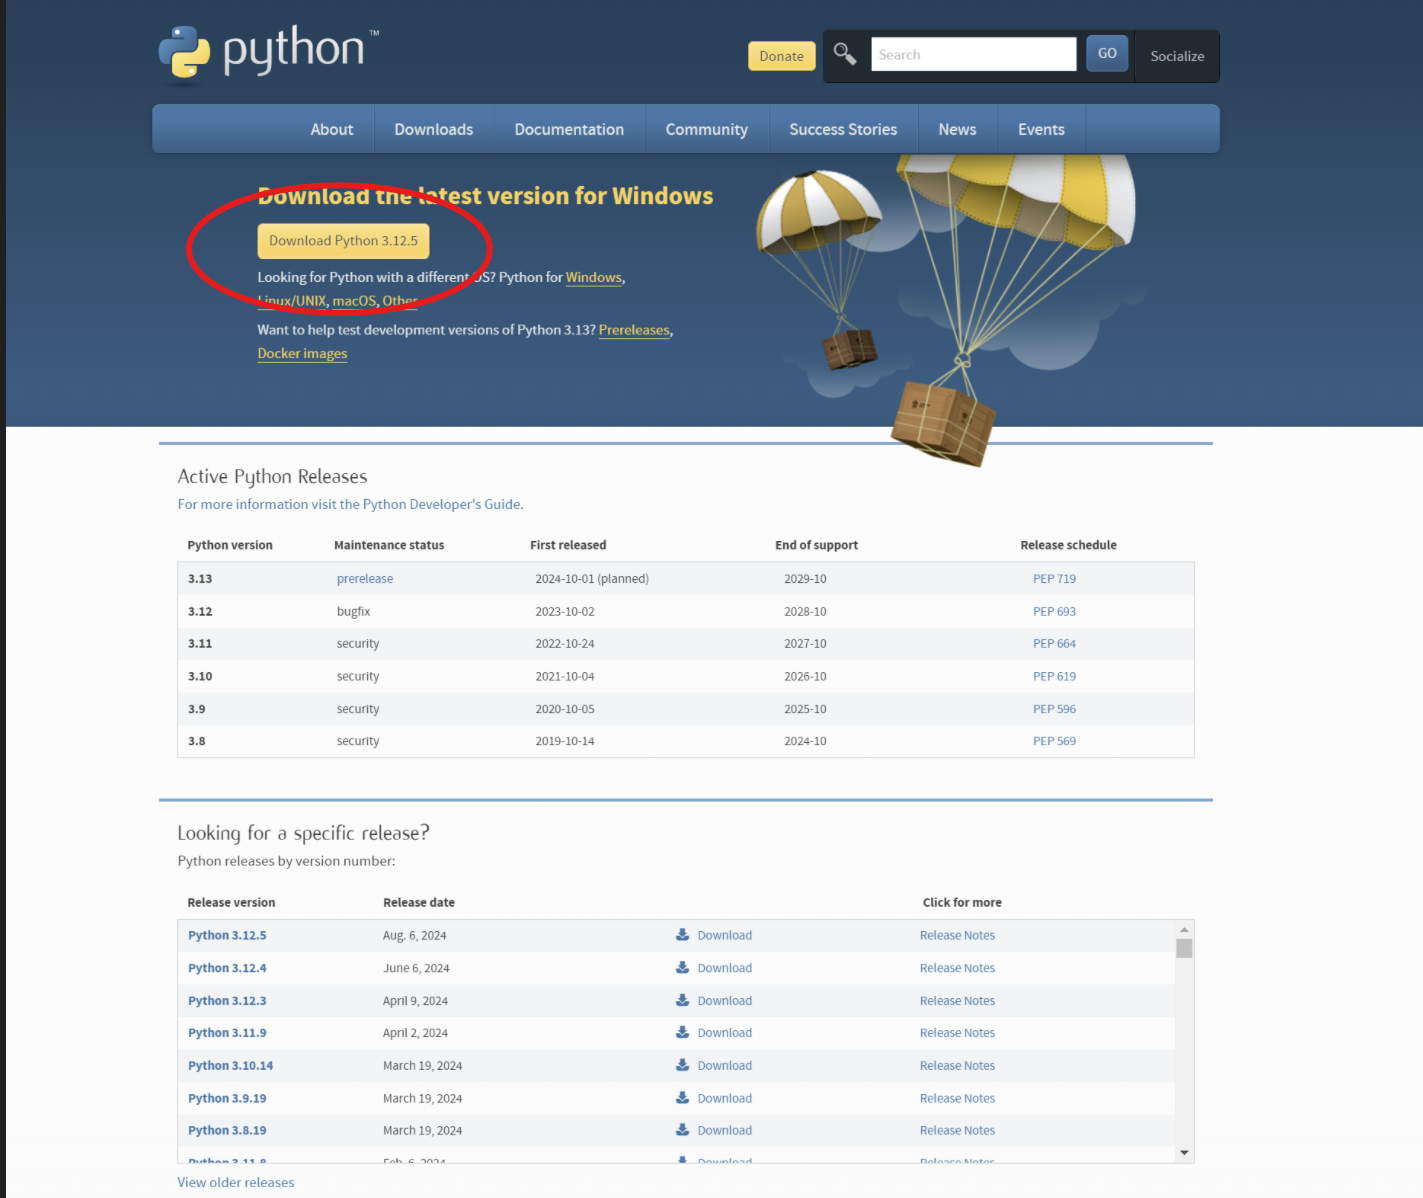Open the Python 3.12.5 release page

click(x=227, y=935)
